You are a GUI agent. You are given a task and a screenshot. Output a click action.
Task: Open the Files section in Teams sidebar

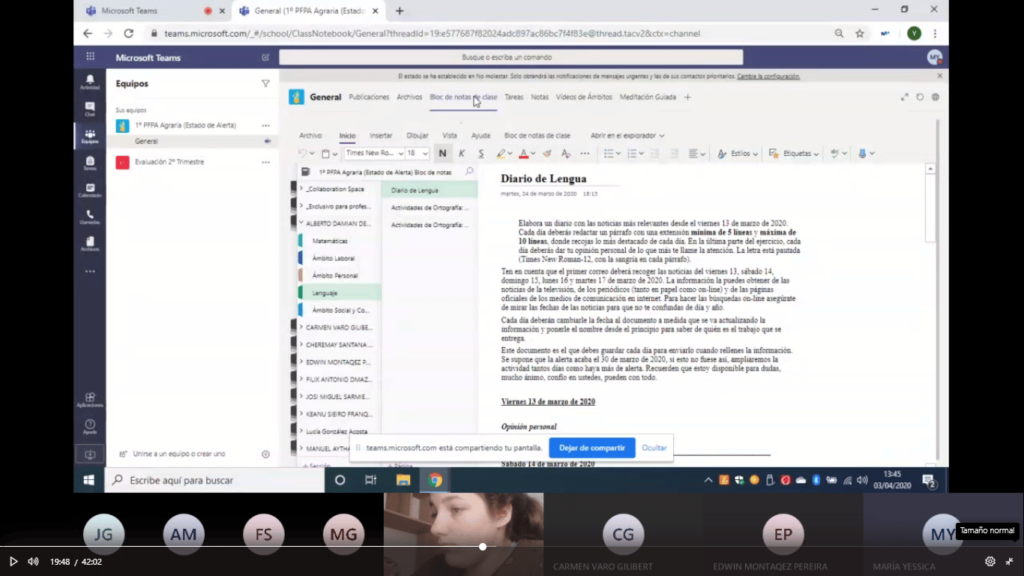point(89,244)
